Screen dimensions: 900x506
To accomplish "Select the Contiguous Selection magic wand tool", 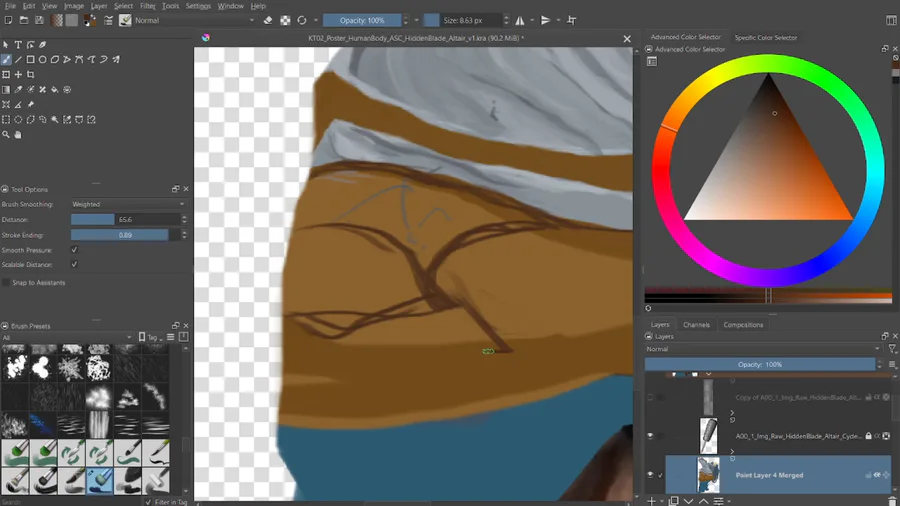I will pyautogui.click(x=55, y=120).
